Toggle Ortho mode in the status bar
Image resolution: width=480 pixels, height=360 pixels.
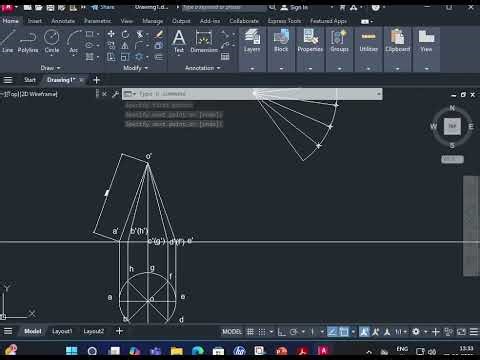click(282, 332)
